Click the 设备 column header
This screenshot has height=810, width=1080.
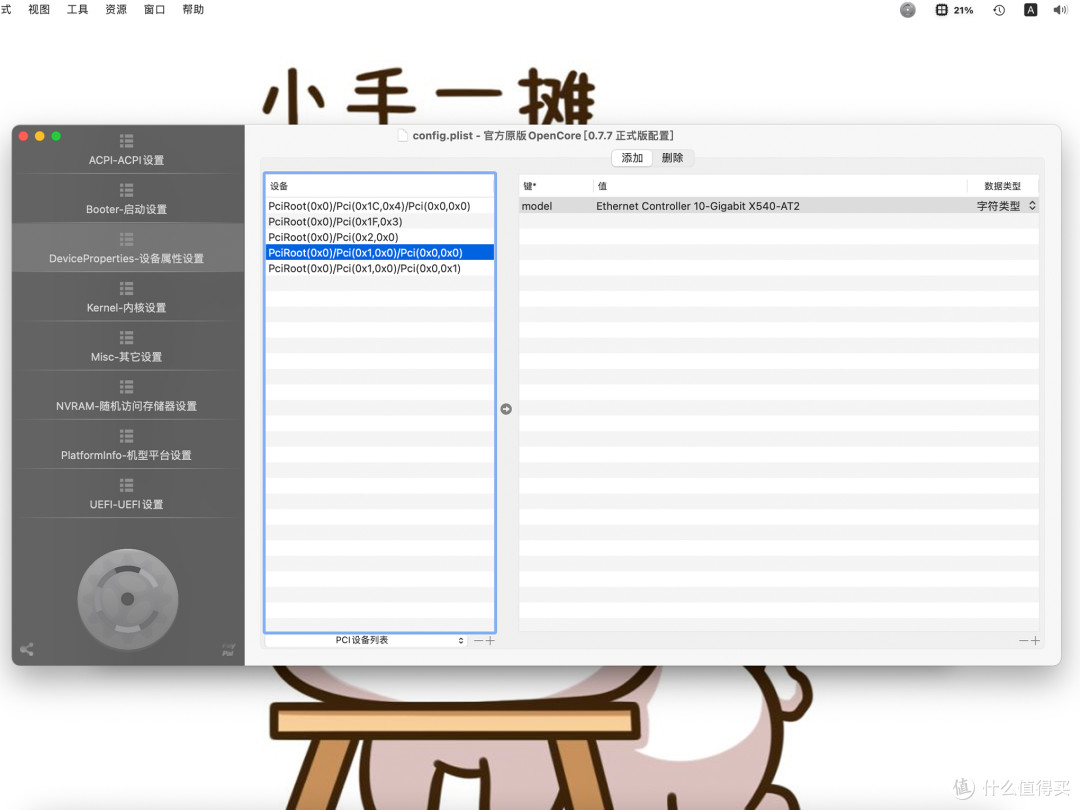point(380,186)
